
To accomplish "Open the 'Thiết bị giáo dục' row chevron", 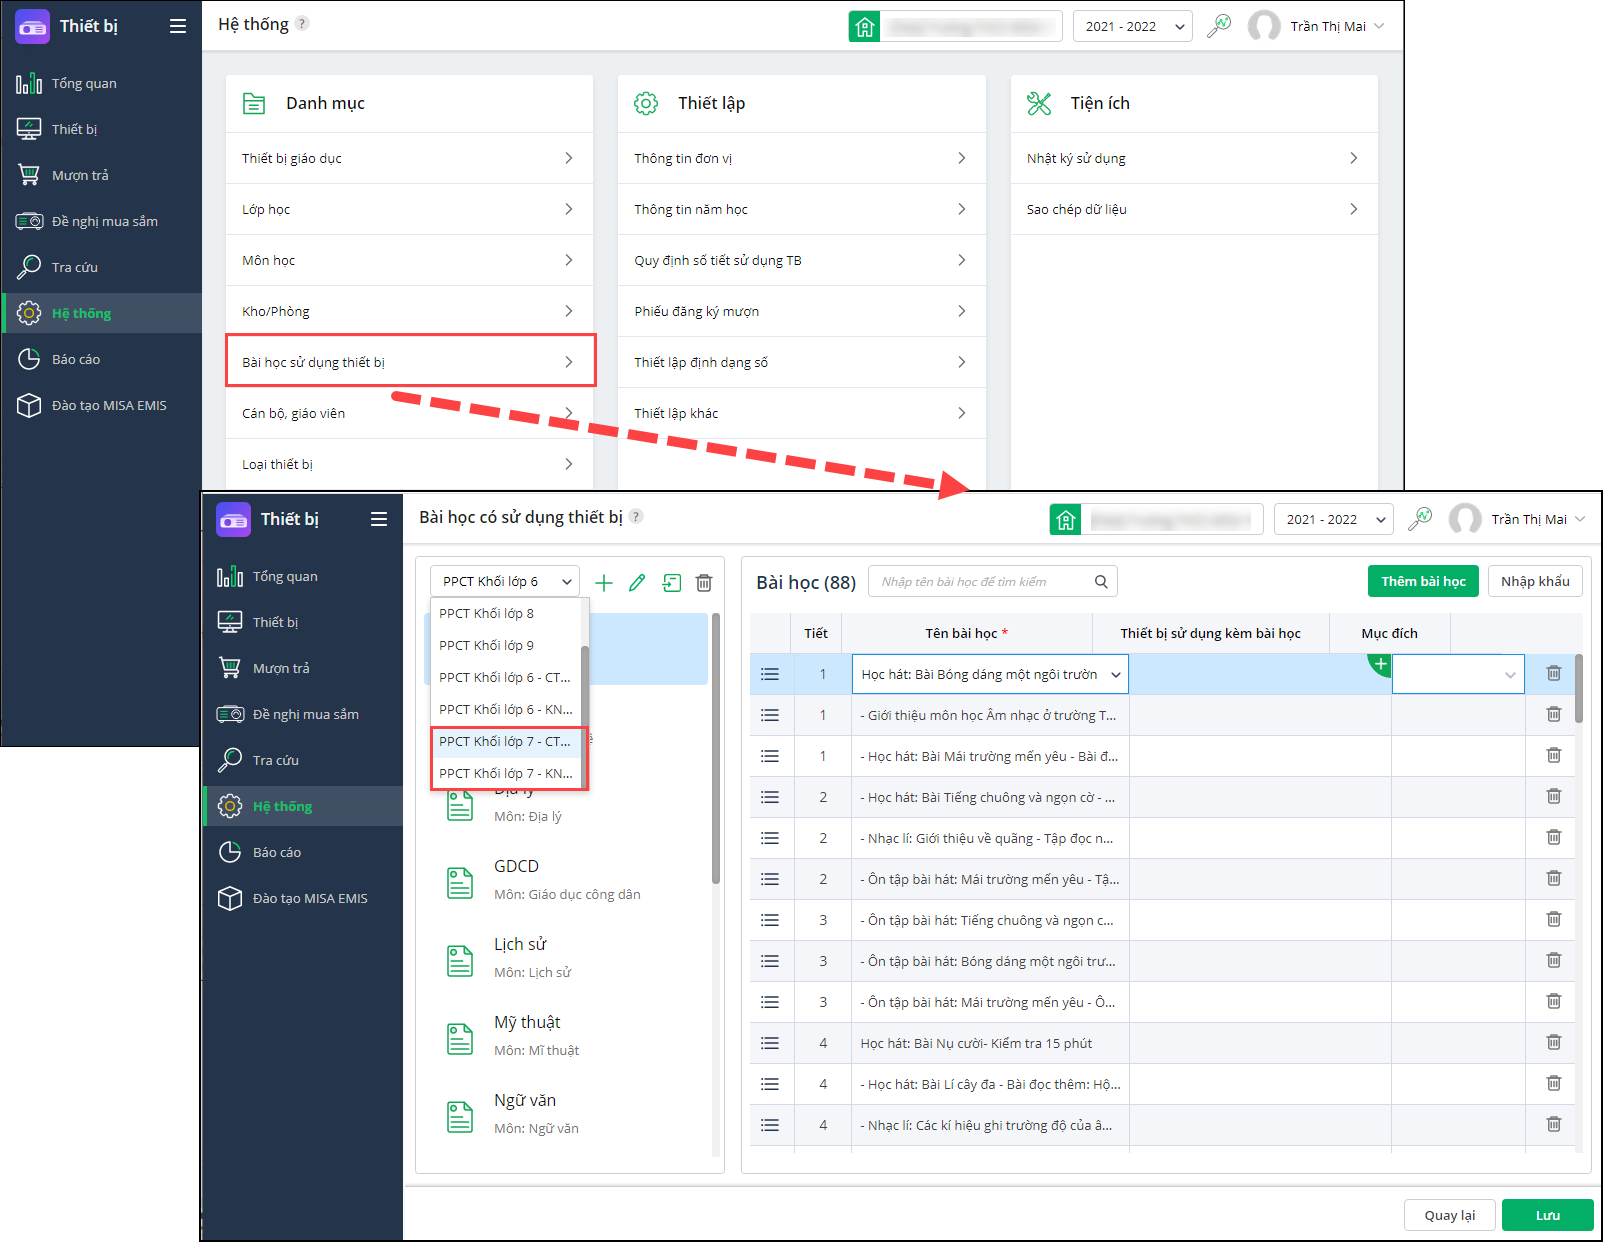I will (568, 158).
